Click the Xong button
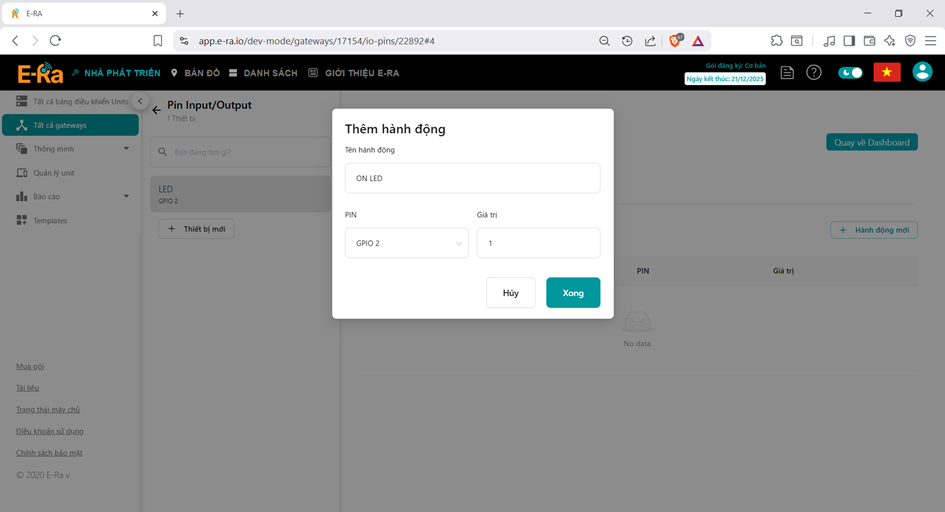 click(x=573, y=293)
